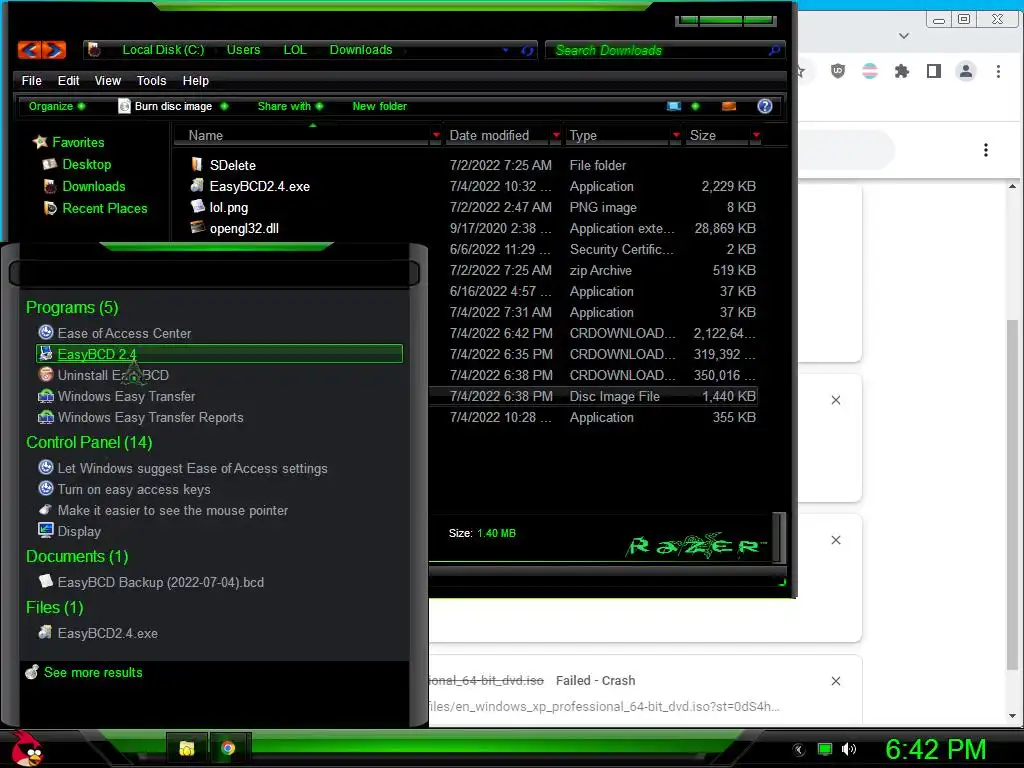Create a New folder
The width and height of the screenshot is (1024, 768).
[379, 106]
